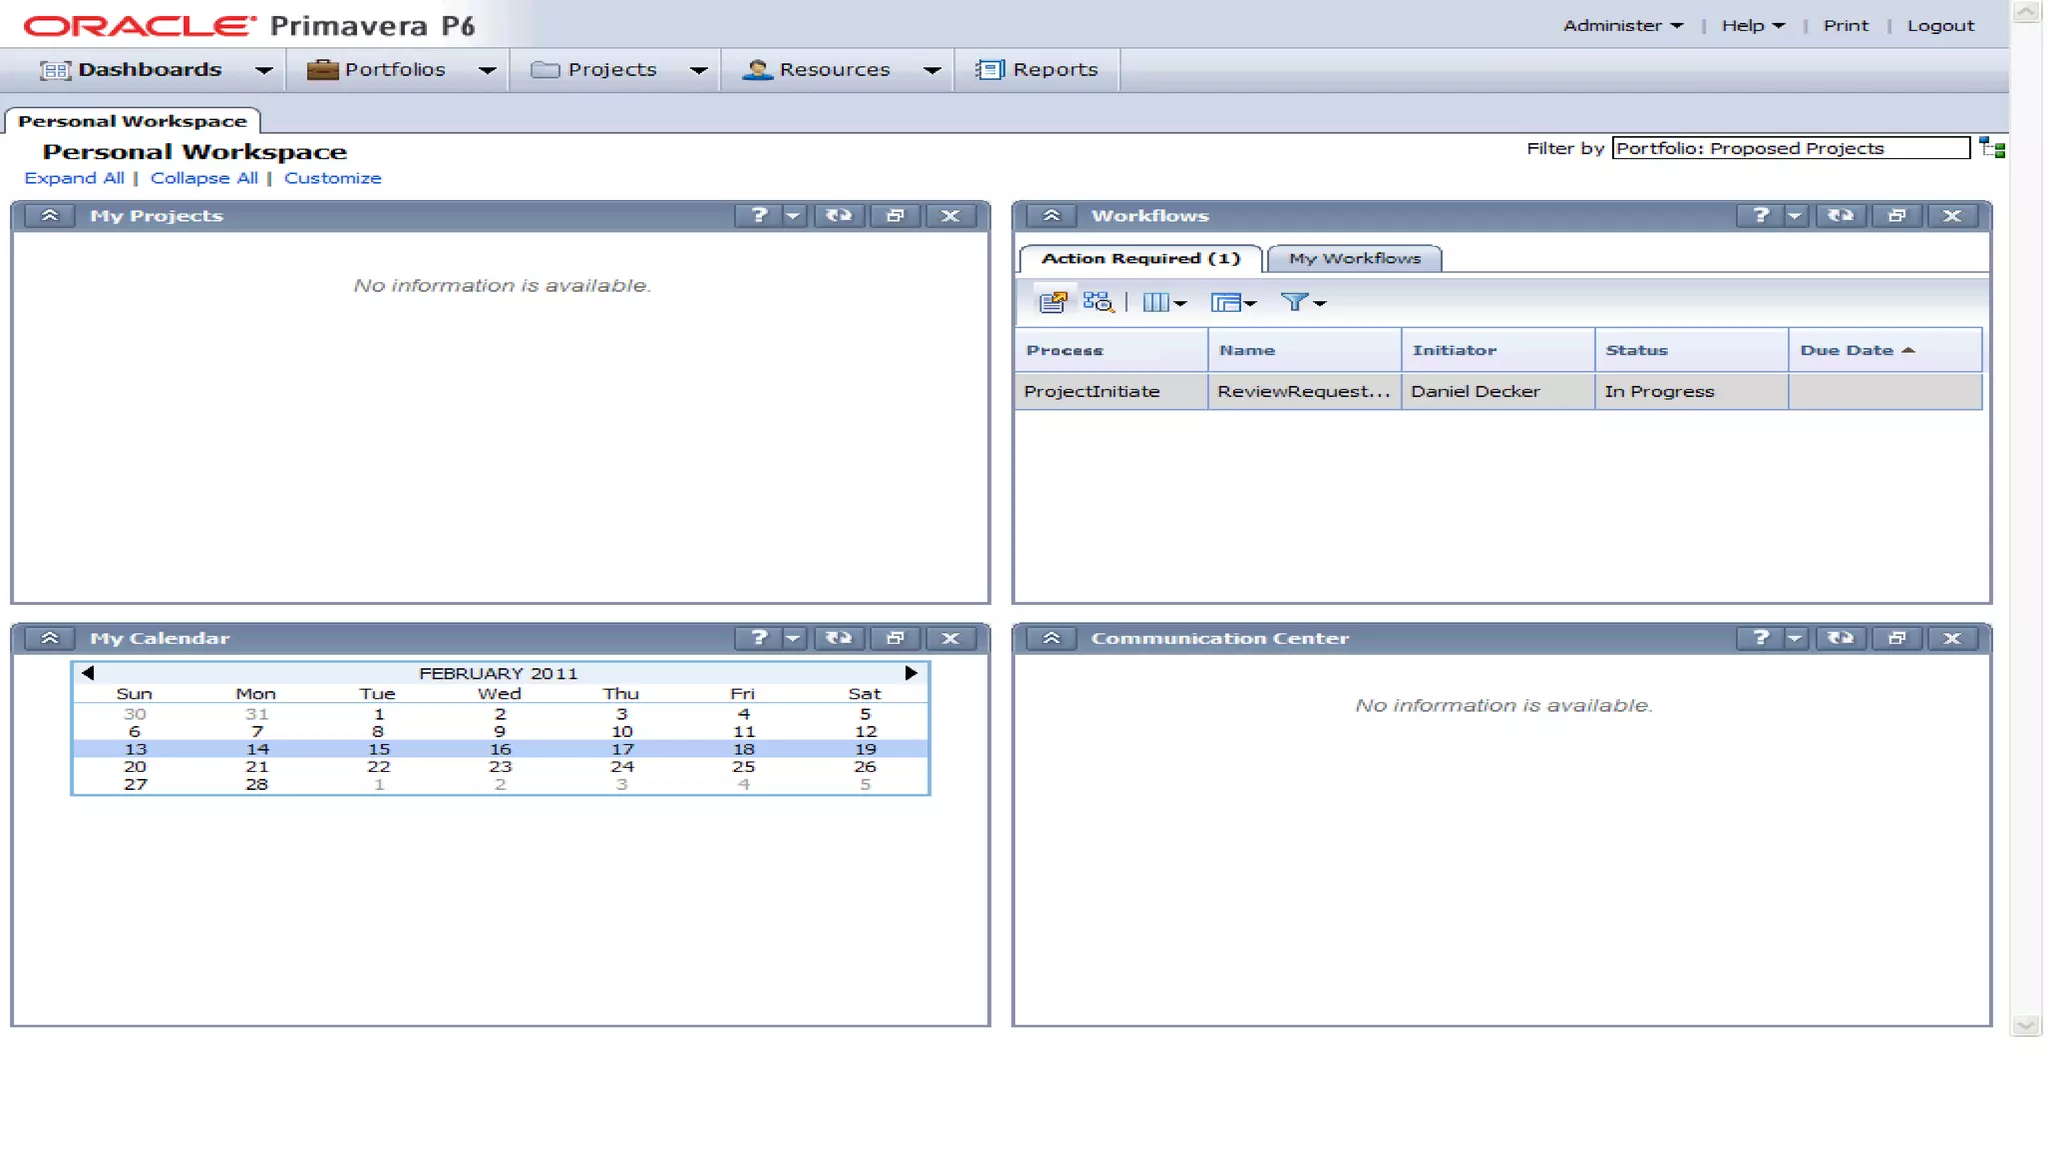Open the Workflows columns customize dropdown

pyautogui.click(x=1164, y=302)
